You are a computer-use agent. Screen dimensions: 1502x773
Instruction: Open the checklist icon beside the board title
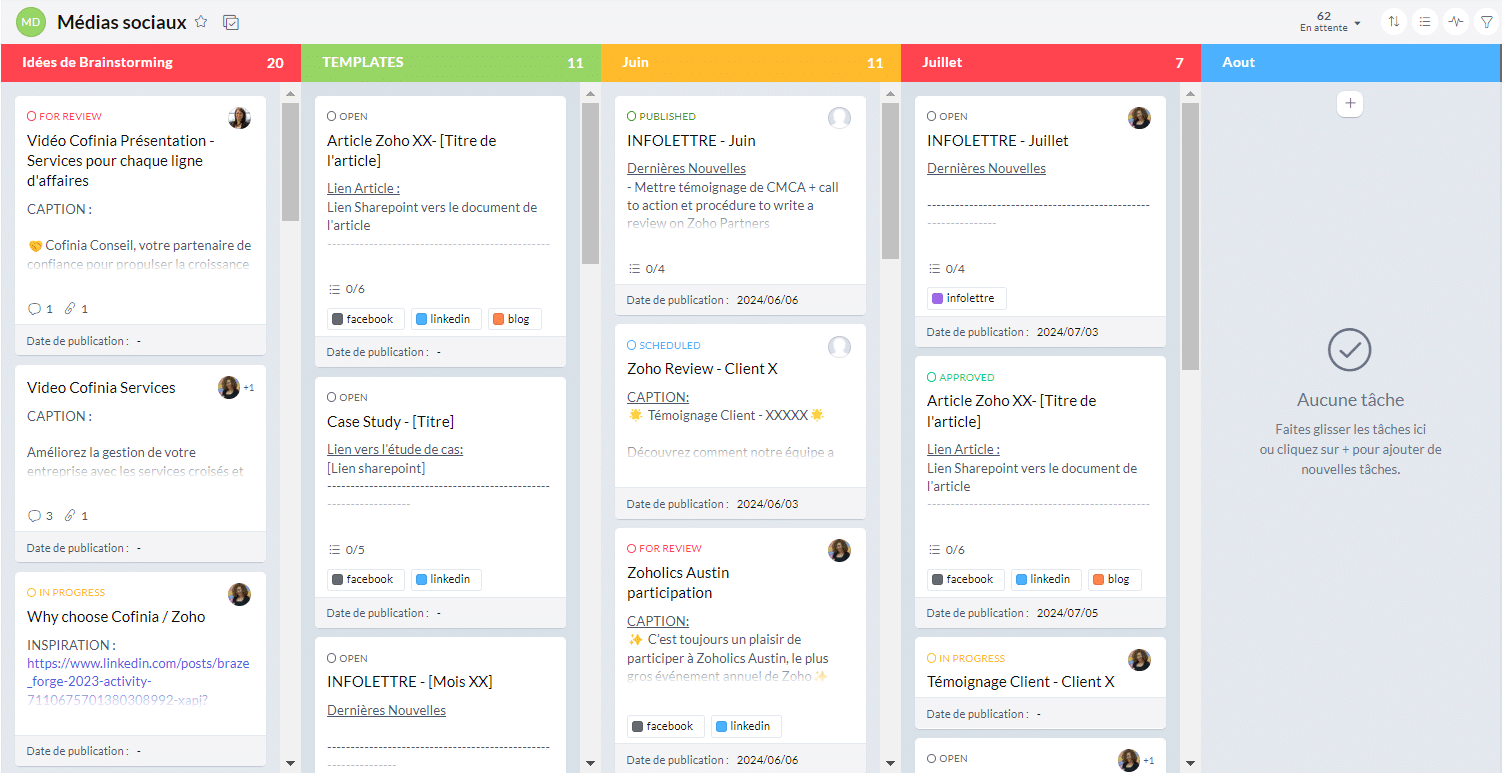click(231, 22)
